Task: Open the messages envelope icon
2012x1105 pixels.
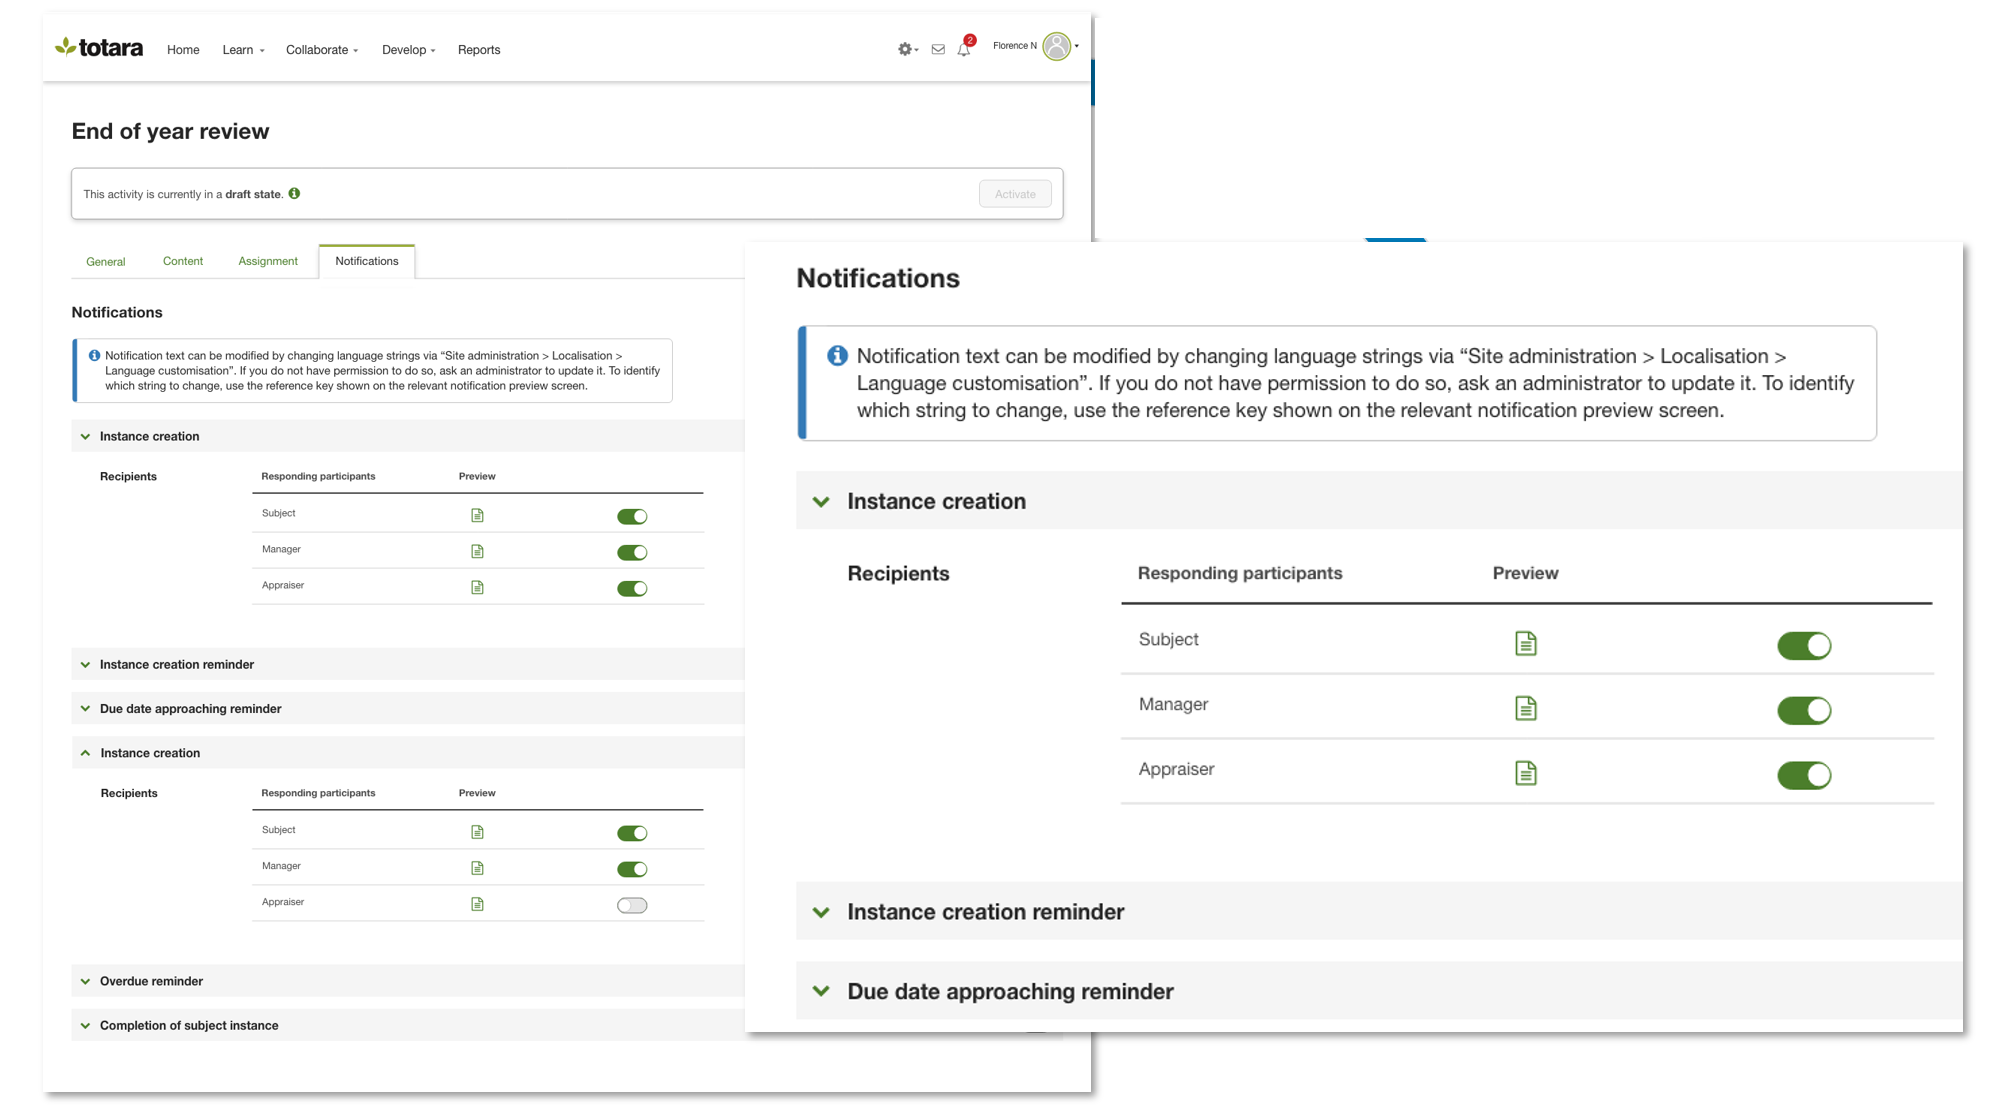Action: click(x=937, y=49)
